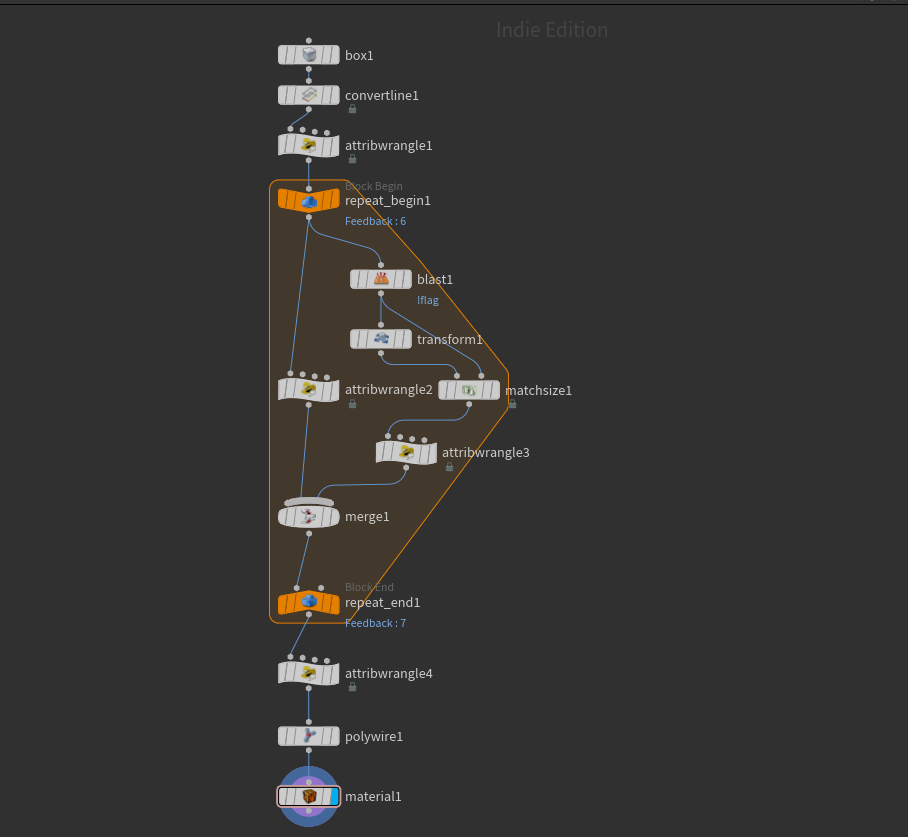Select the material1 node icon
This screenshot has width=908, height=837.
[x=309, y=796]
